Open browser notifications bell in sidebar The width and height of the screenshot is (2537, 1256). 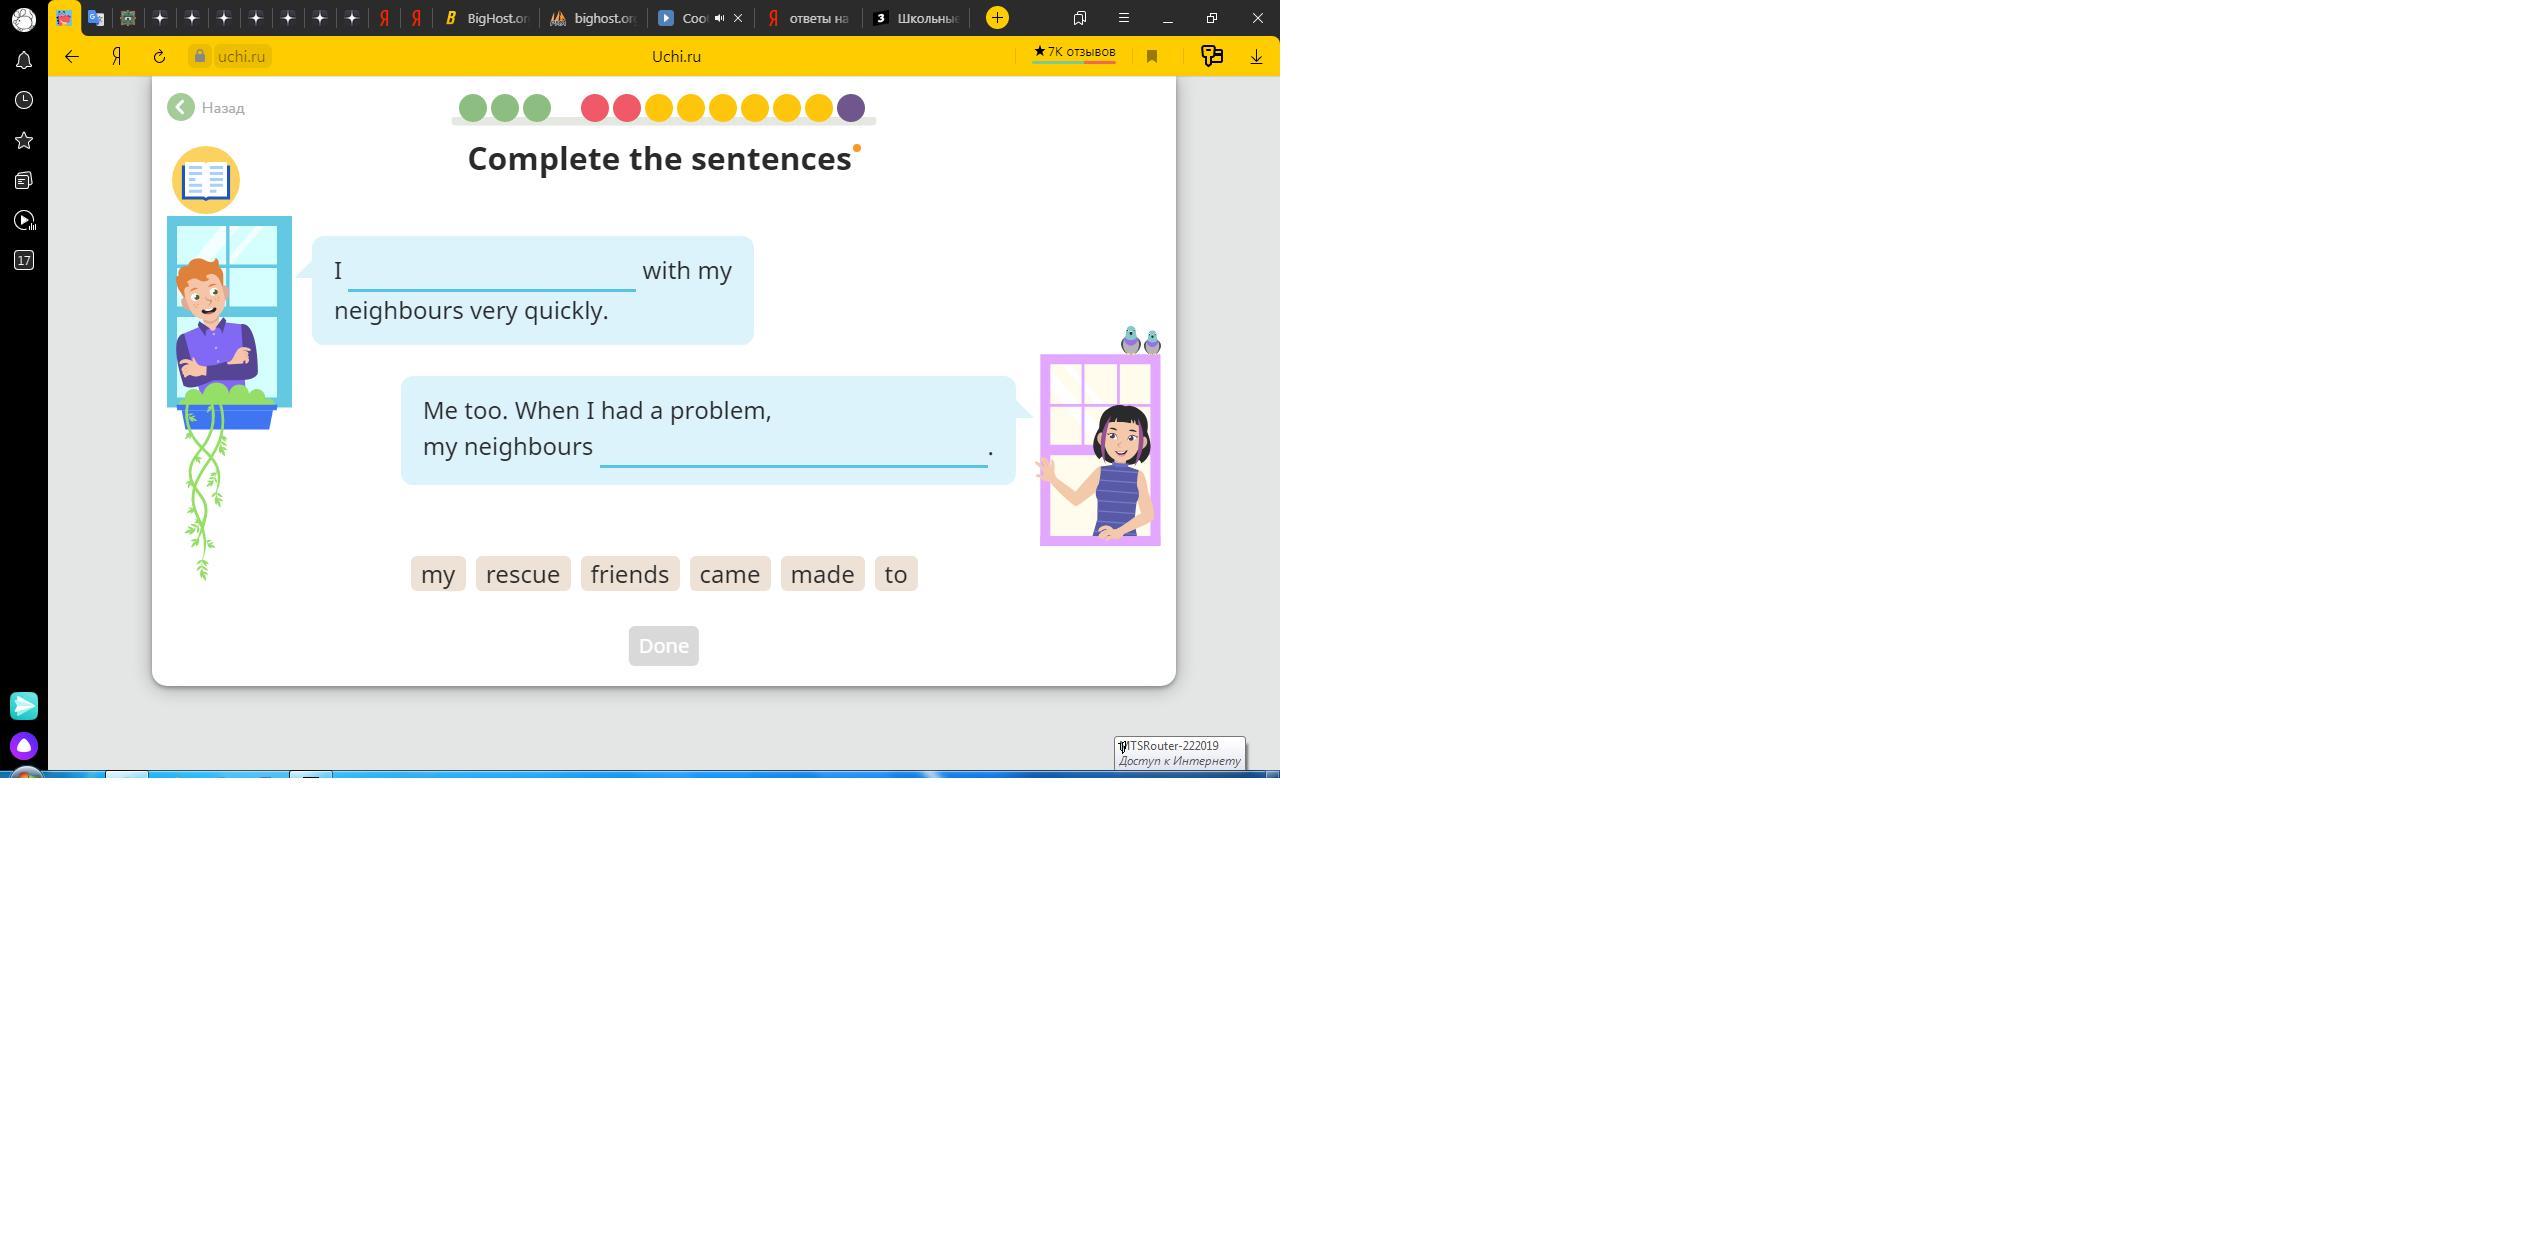(24, 60)
